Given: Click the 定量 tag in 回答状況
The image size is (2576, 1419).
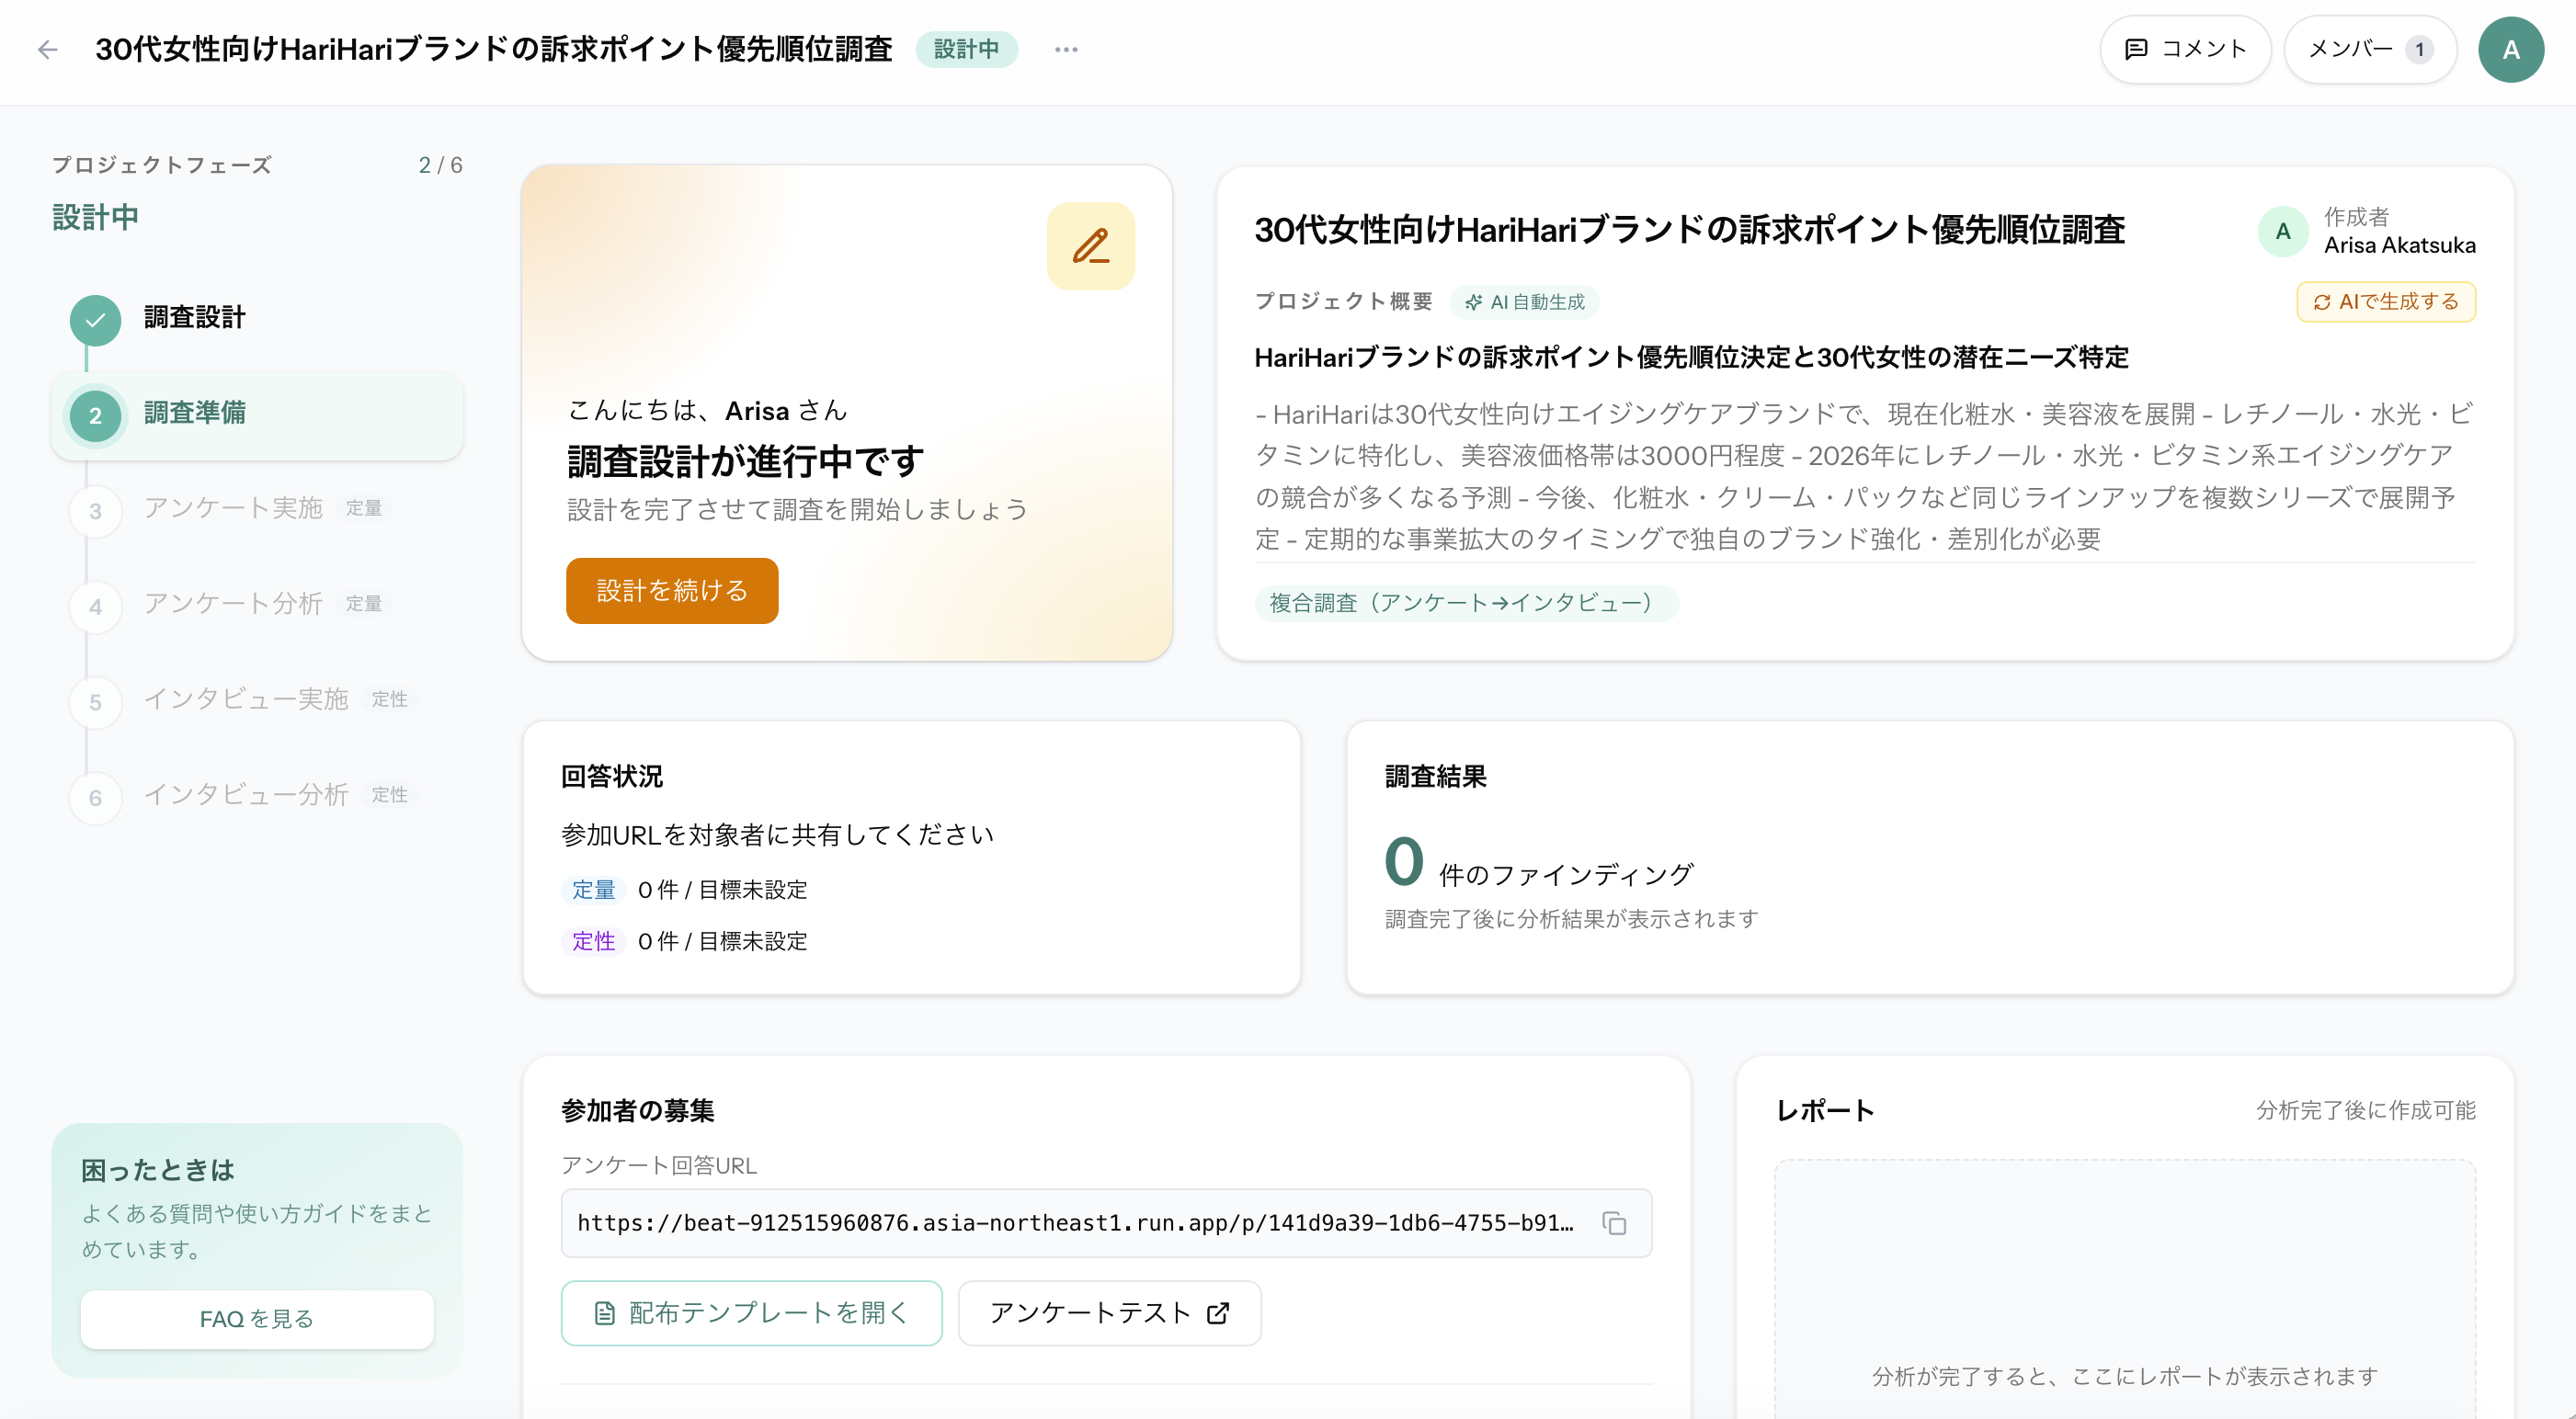Looking at the screenshot, I should (593, 890).
